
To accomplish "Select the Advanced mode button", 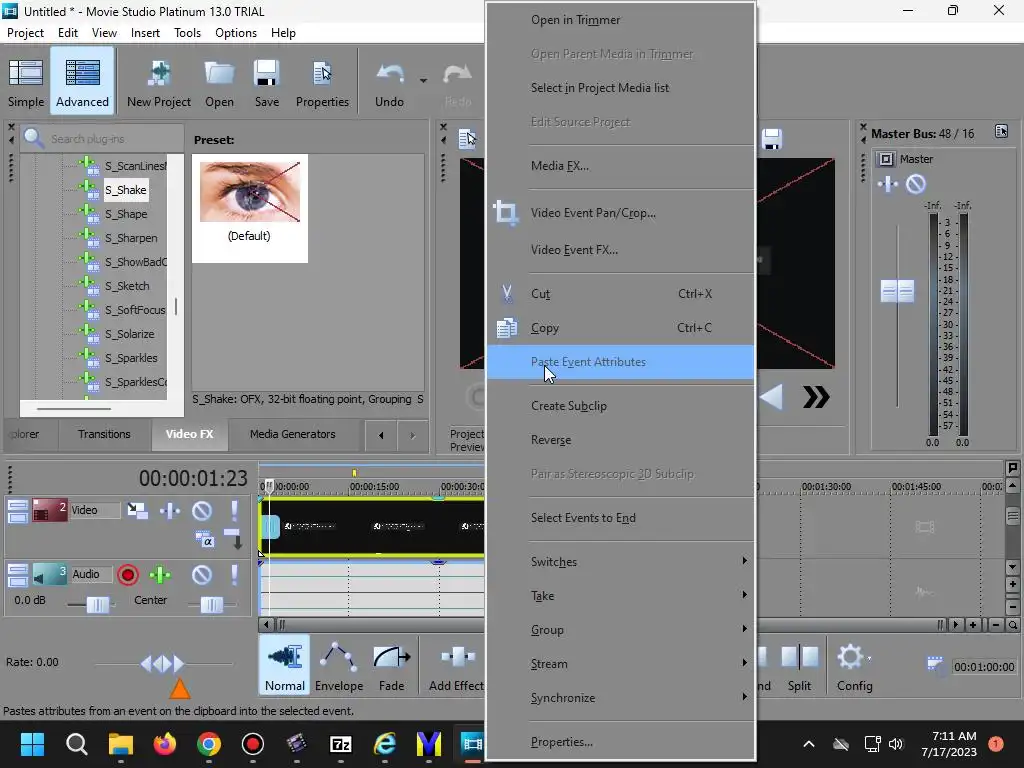I will (x=82, y=82).
